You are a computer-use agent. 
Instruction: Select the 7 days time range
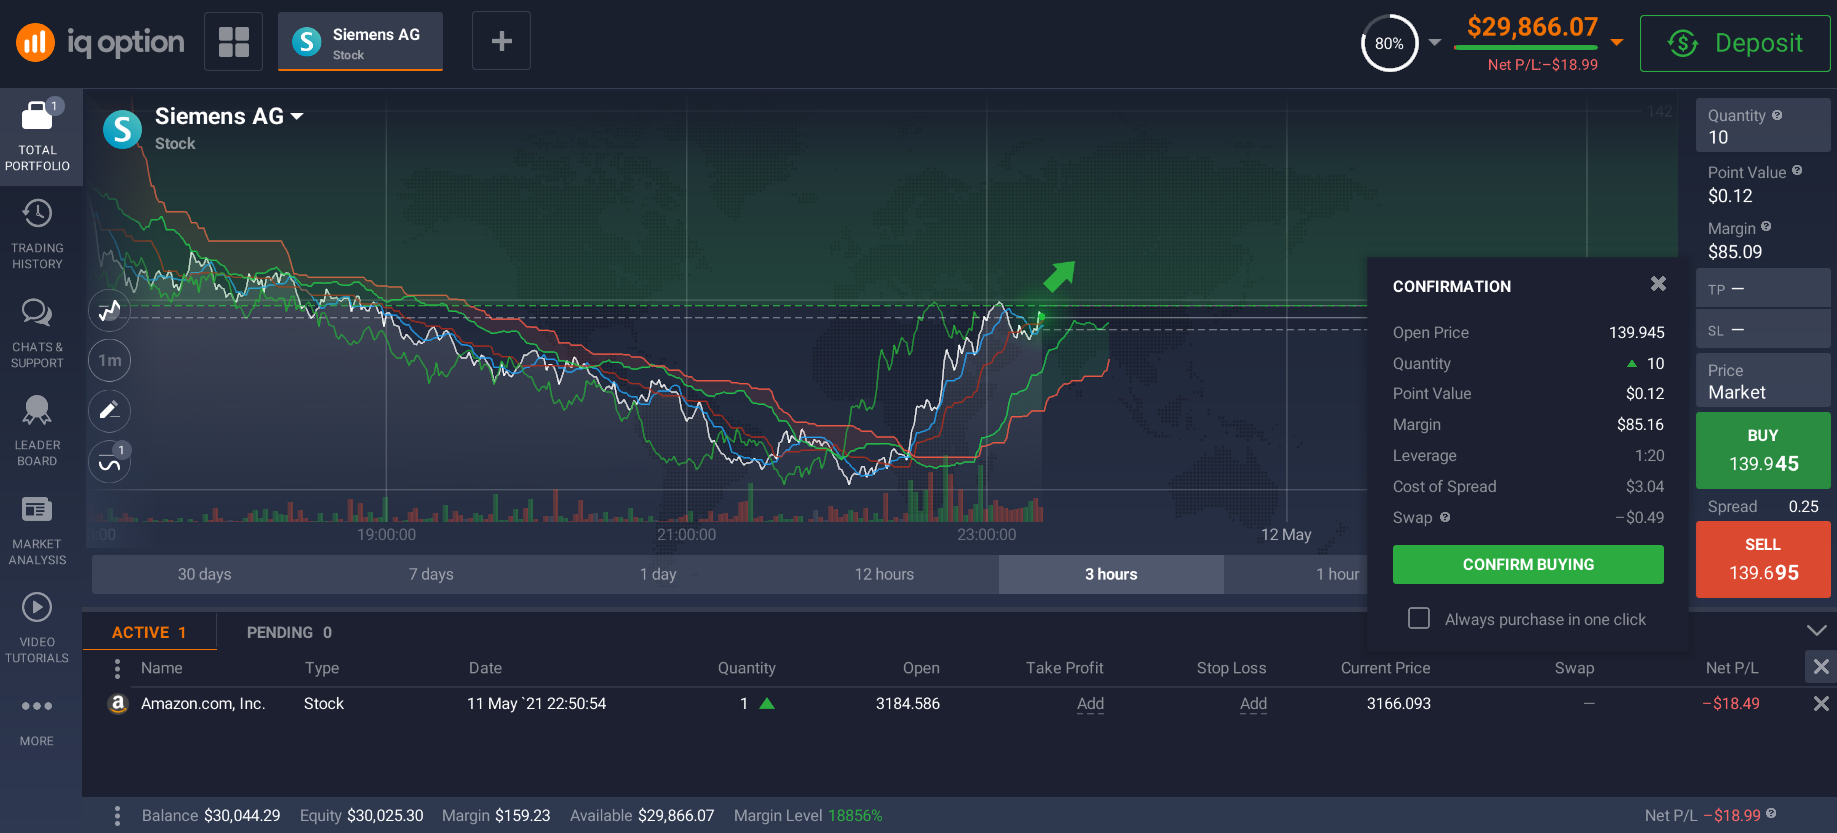431,574
